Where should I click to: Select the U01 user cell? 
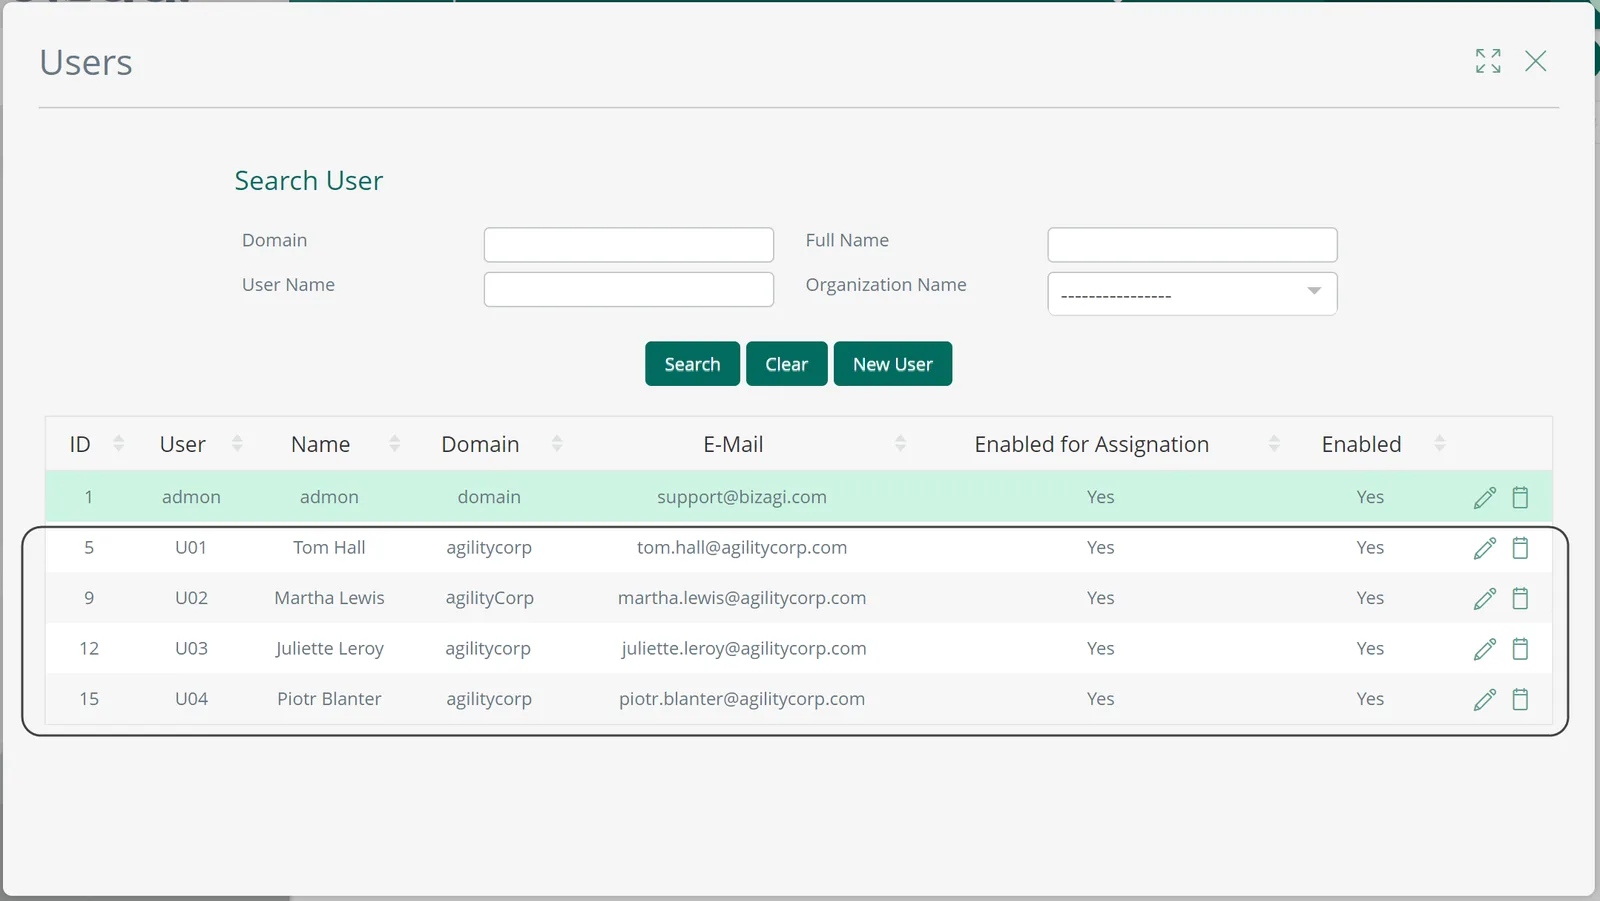191,548
